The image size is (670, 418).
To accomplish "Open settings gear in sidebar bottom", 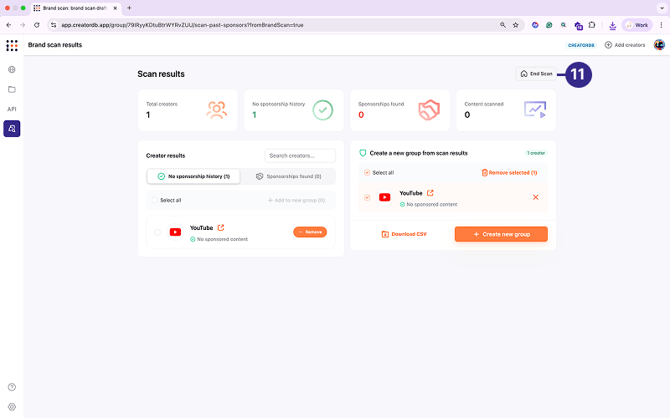I will 12,407.
